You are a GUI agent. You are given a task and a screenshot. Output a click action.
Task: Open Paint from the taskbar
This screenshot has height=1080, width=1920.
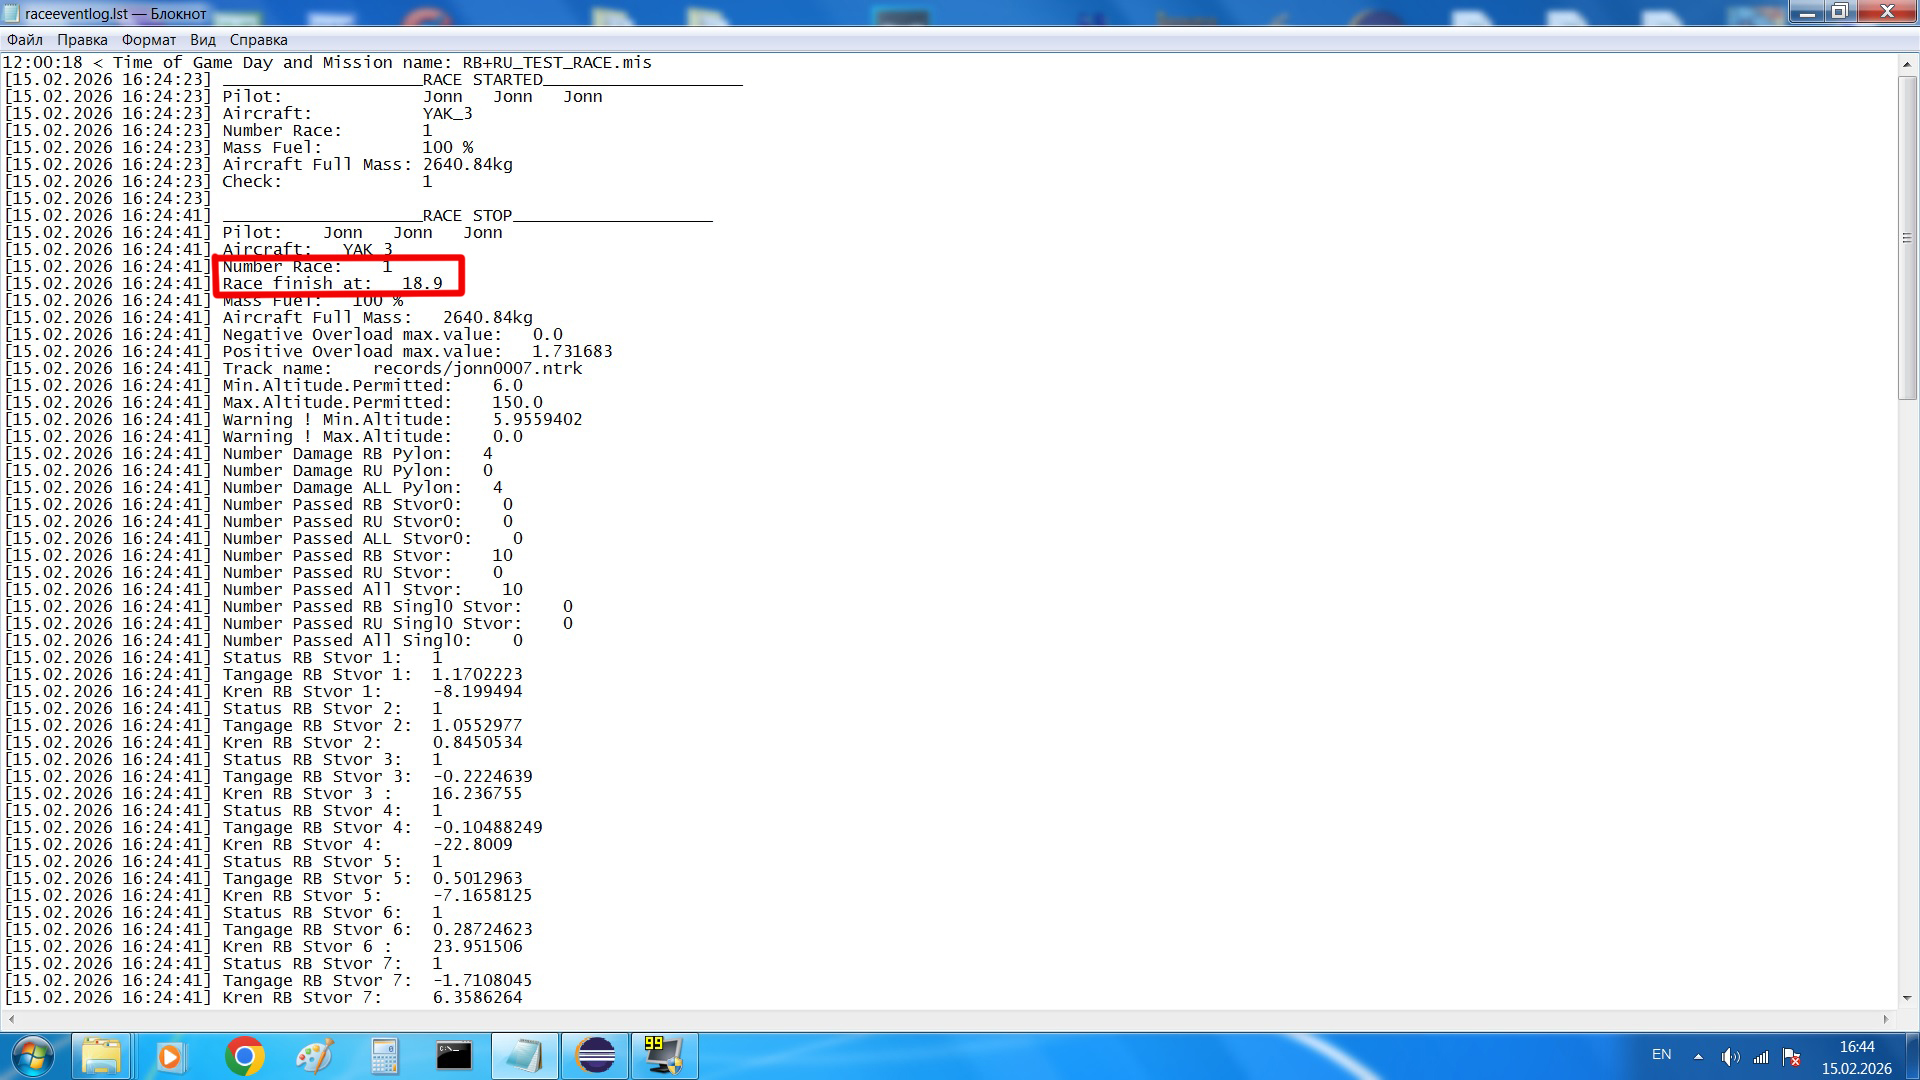click(x=314, y=1056)
